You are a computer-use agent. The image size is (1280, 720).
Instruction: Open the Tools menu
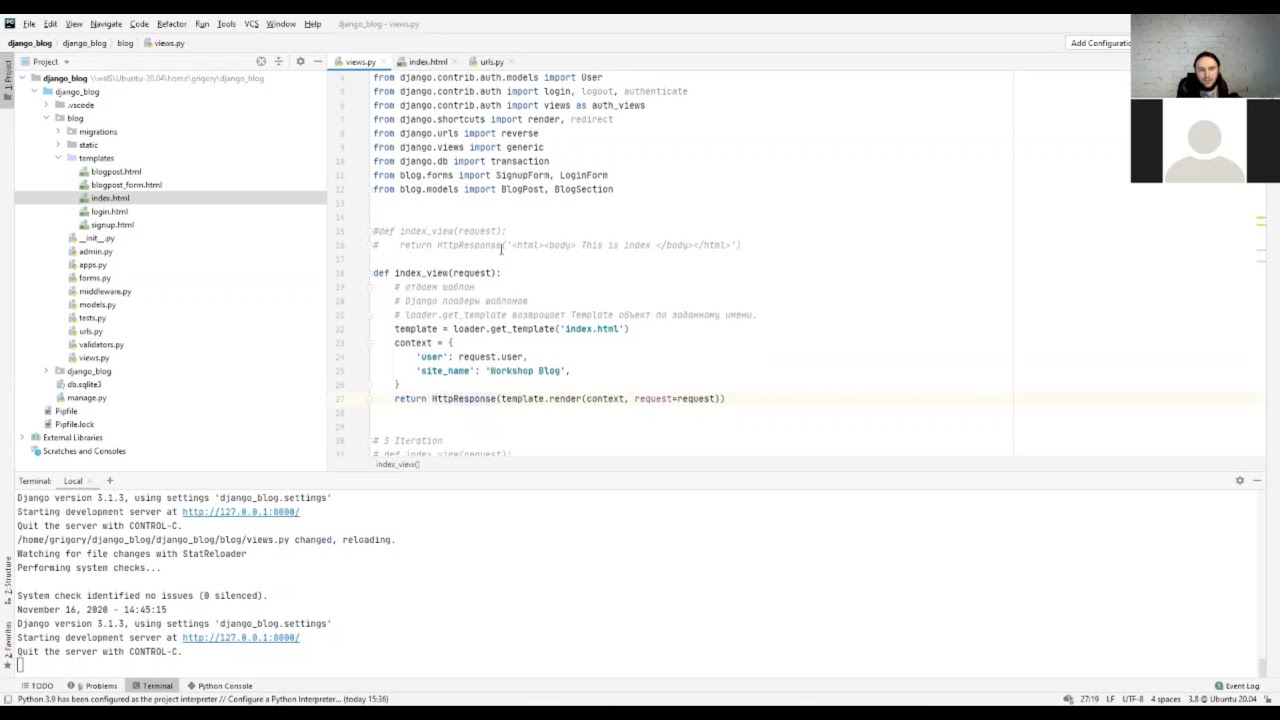[226, 24]
